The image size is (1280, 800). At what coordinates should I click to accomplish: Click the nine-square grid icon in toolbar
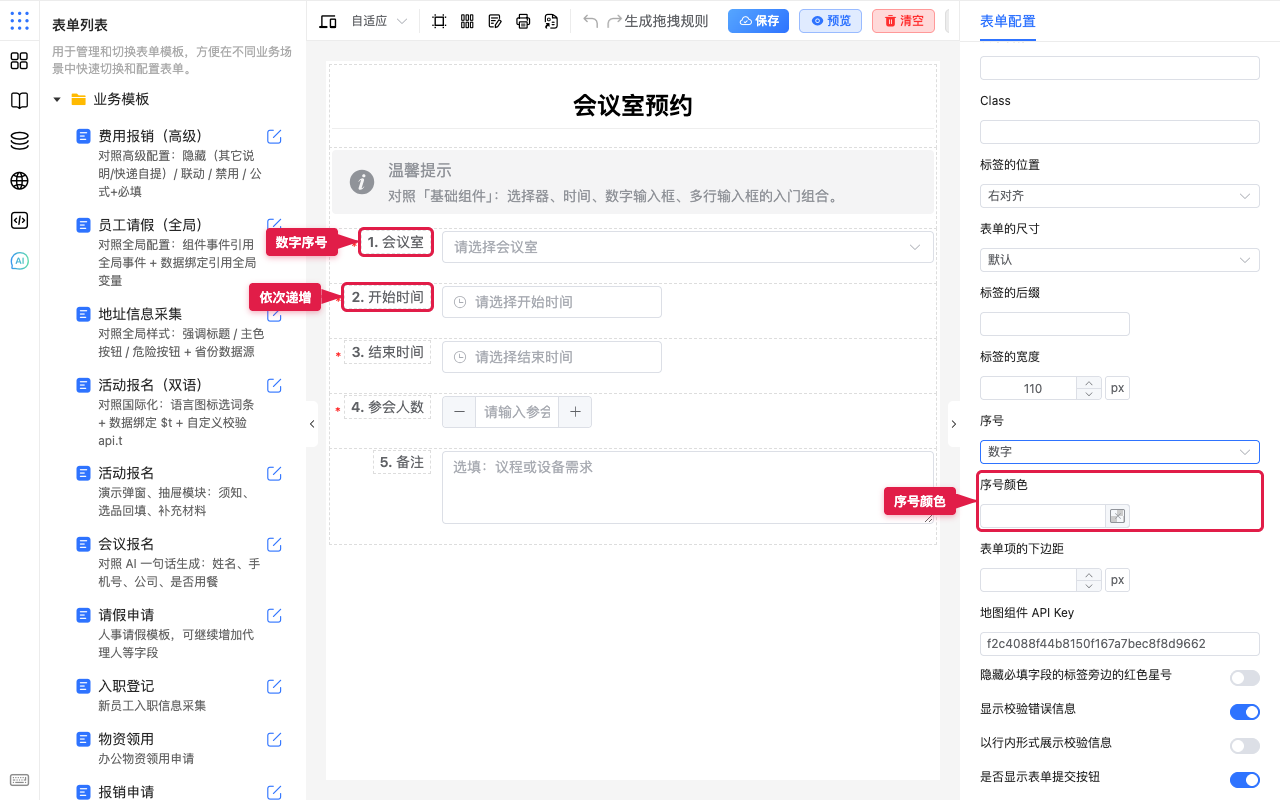pyautogui.click(x=467, y=21)
